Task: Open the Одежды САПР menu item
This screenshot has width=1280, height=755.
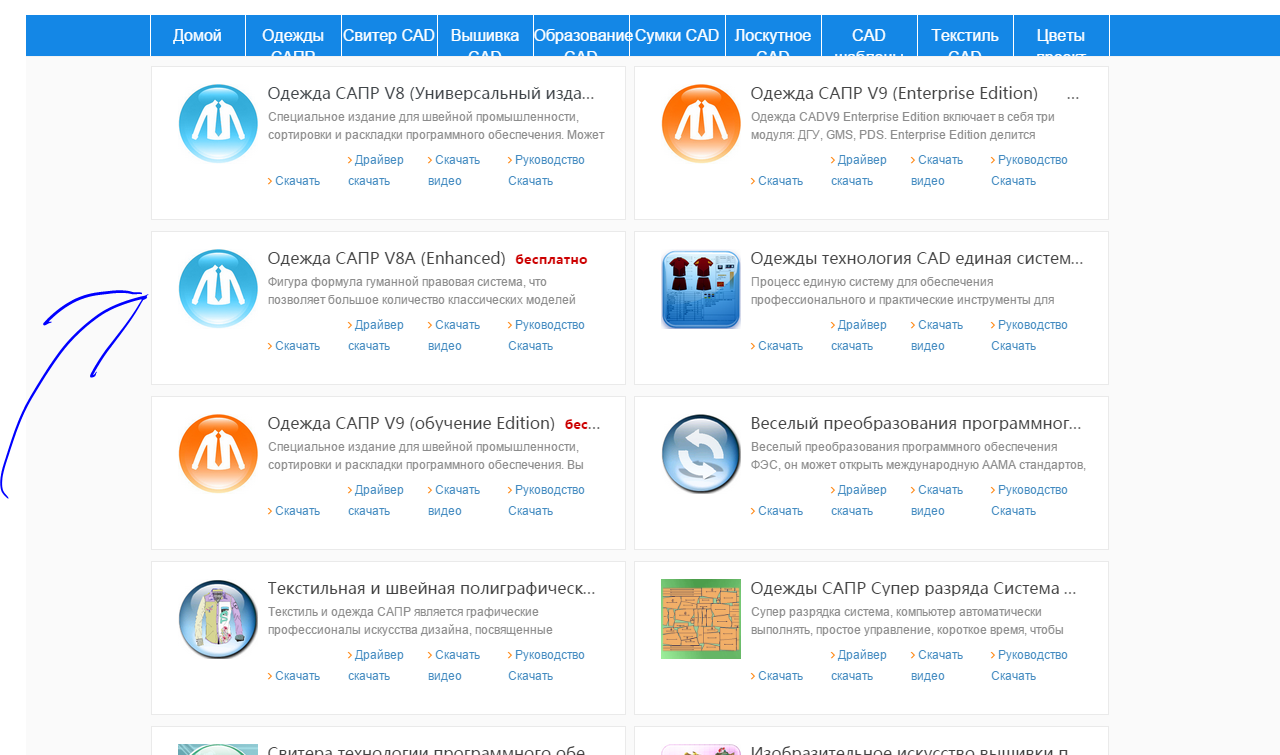Action: coord(293,36)
